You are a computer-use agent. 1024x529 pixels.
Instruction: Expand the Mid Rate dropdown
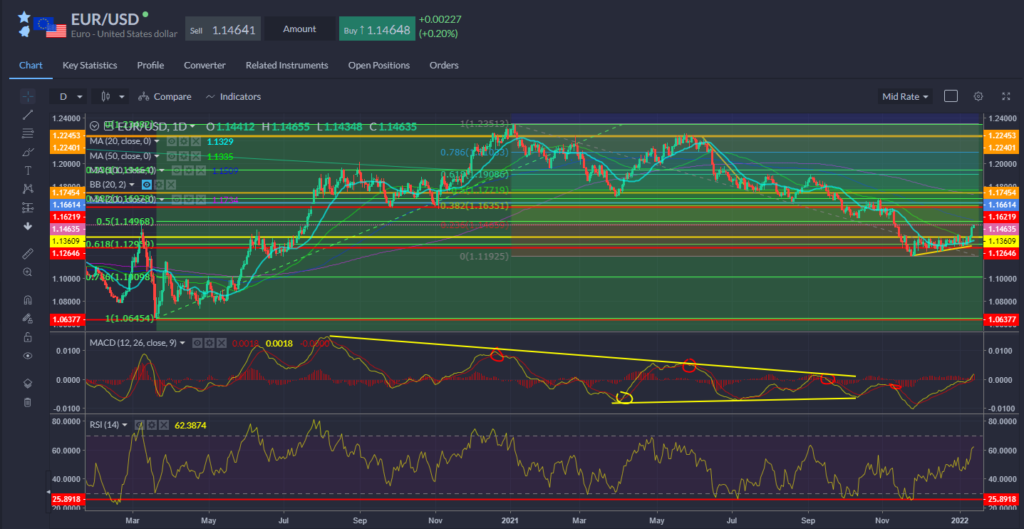pyautogui.click(x=905, y=96)
